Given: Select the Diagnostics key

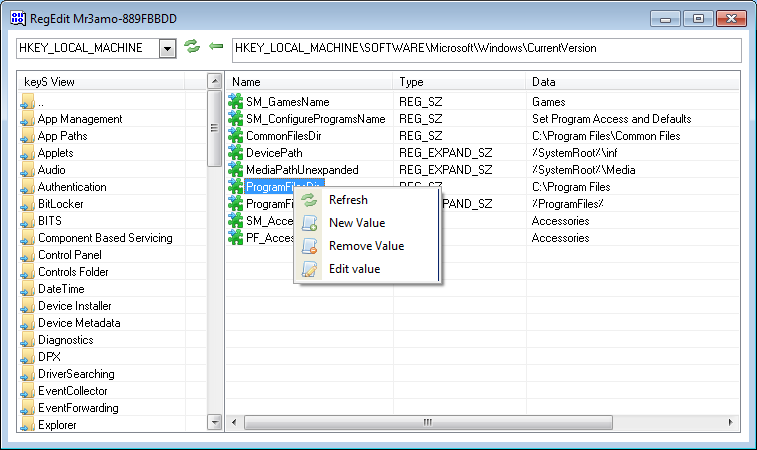Looking at the screenshot, I should [x=65, y=340].
